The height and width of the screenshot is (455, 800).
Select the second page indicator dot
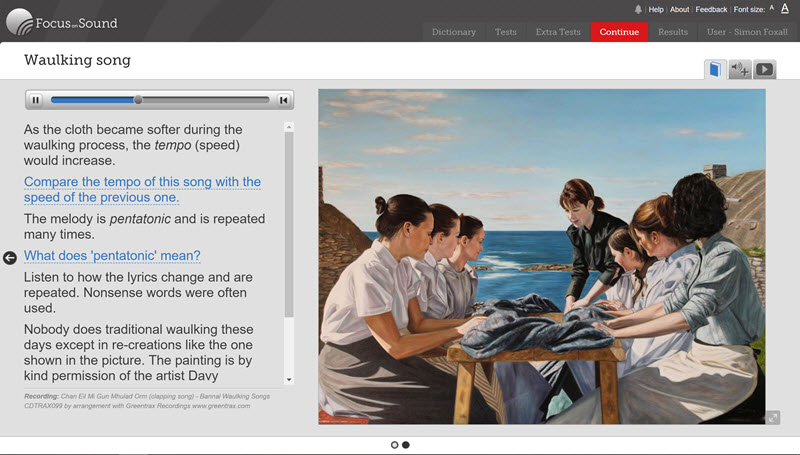(406, 445)
